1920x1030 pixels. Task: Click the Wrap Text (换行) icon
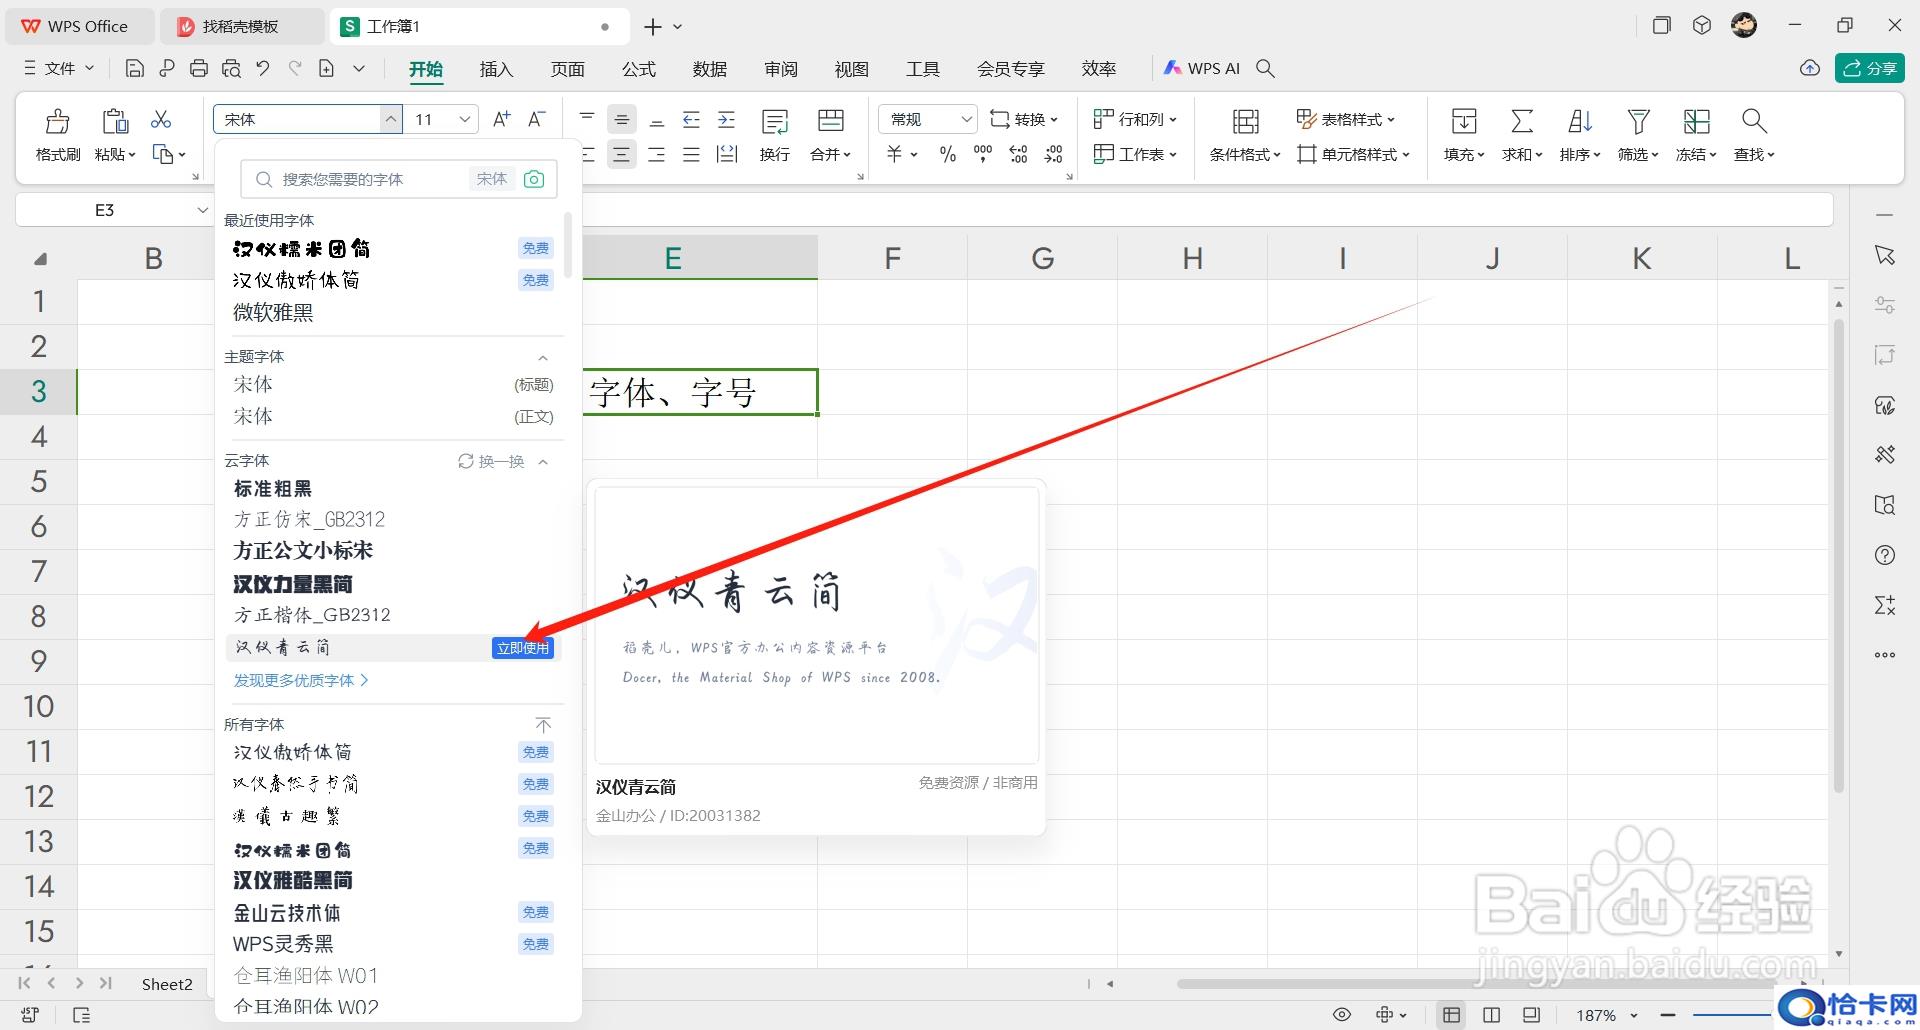pos(775,121)
